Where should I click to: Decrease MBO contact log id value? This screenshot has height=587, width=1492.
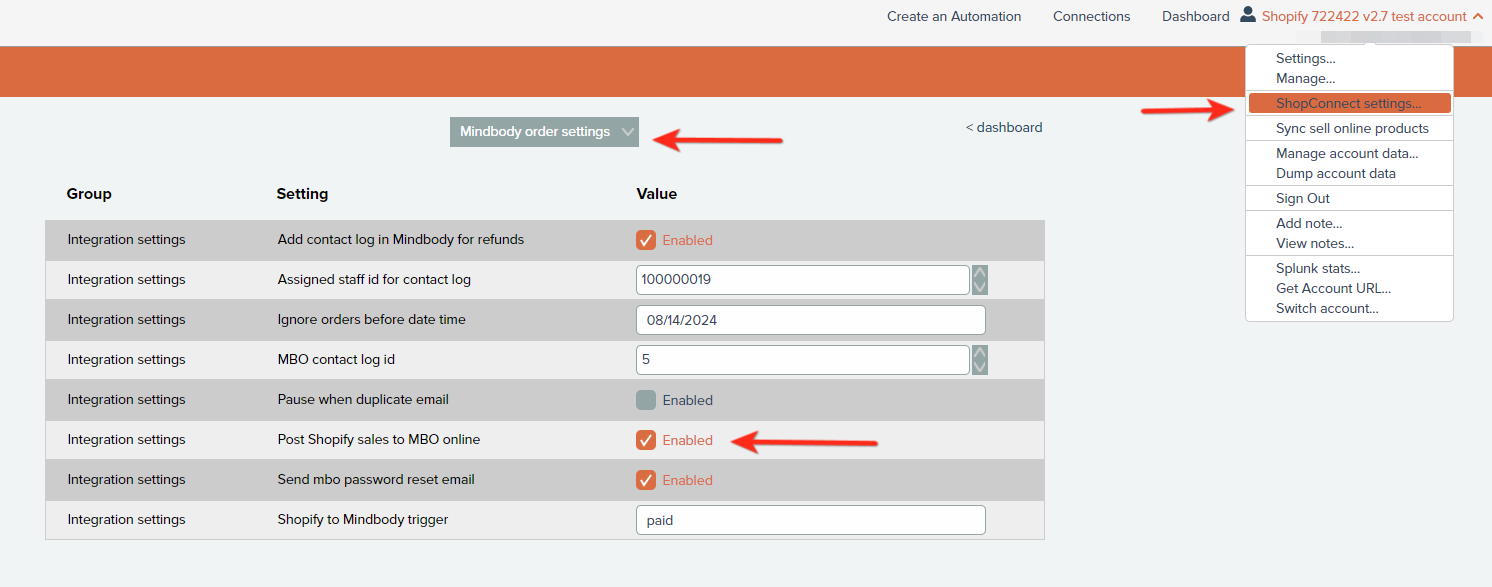(980, 367)
